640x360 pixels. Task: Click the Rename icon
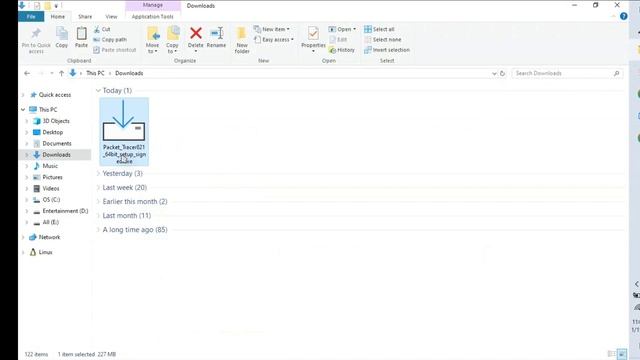point(216,33)
